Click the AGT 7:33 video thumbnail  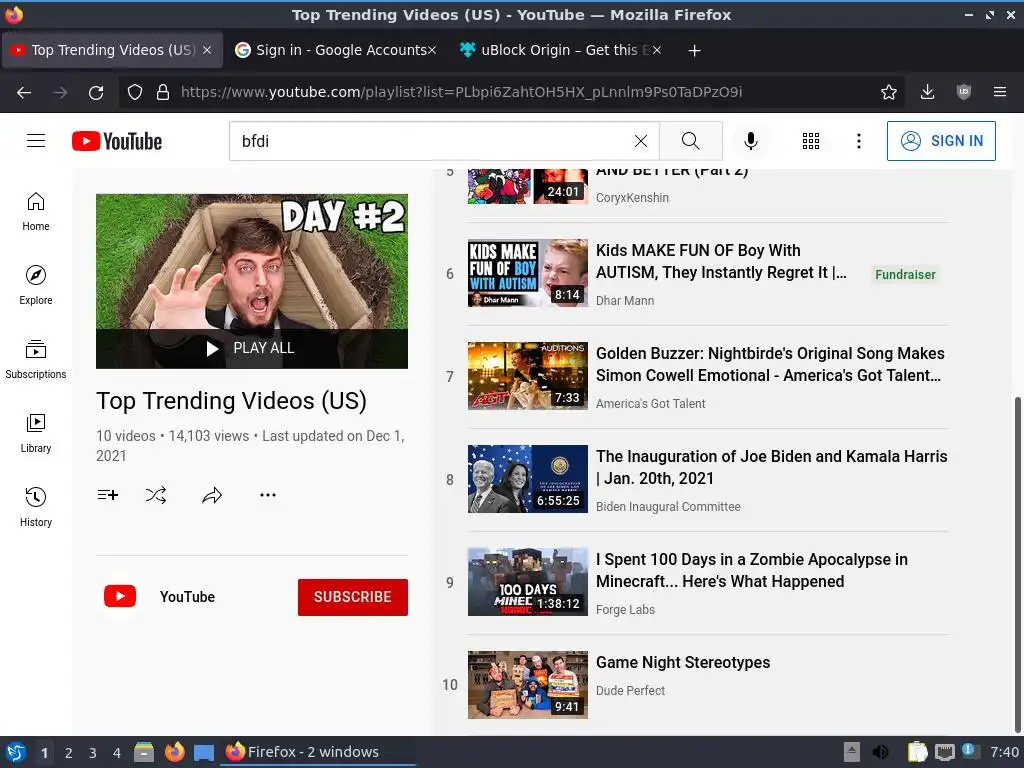[528, 376]
